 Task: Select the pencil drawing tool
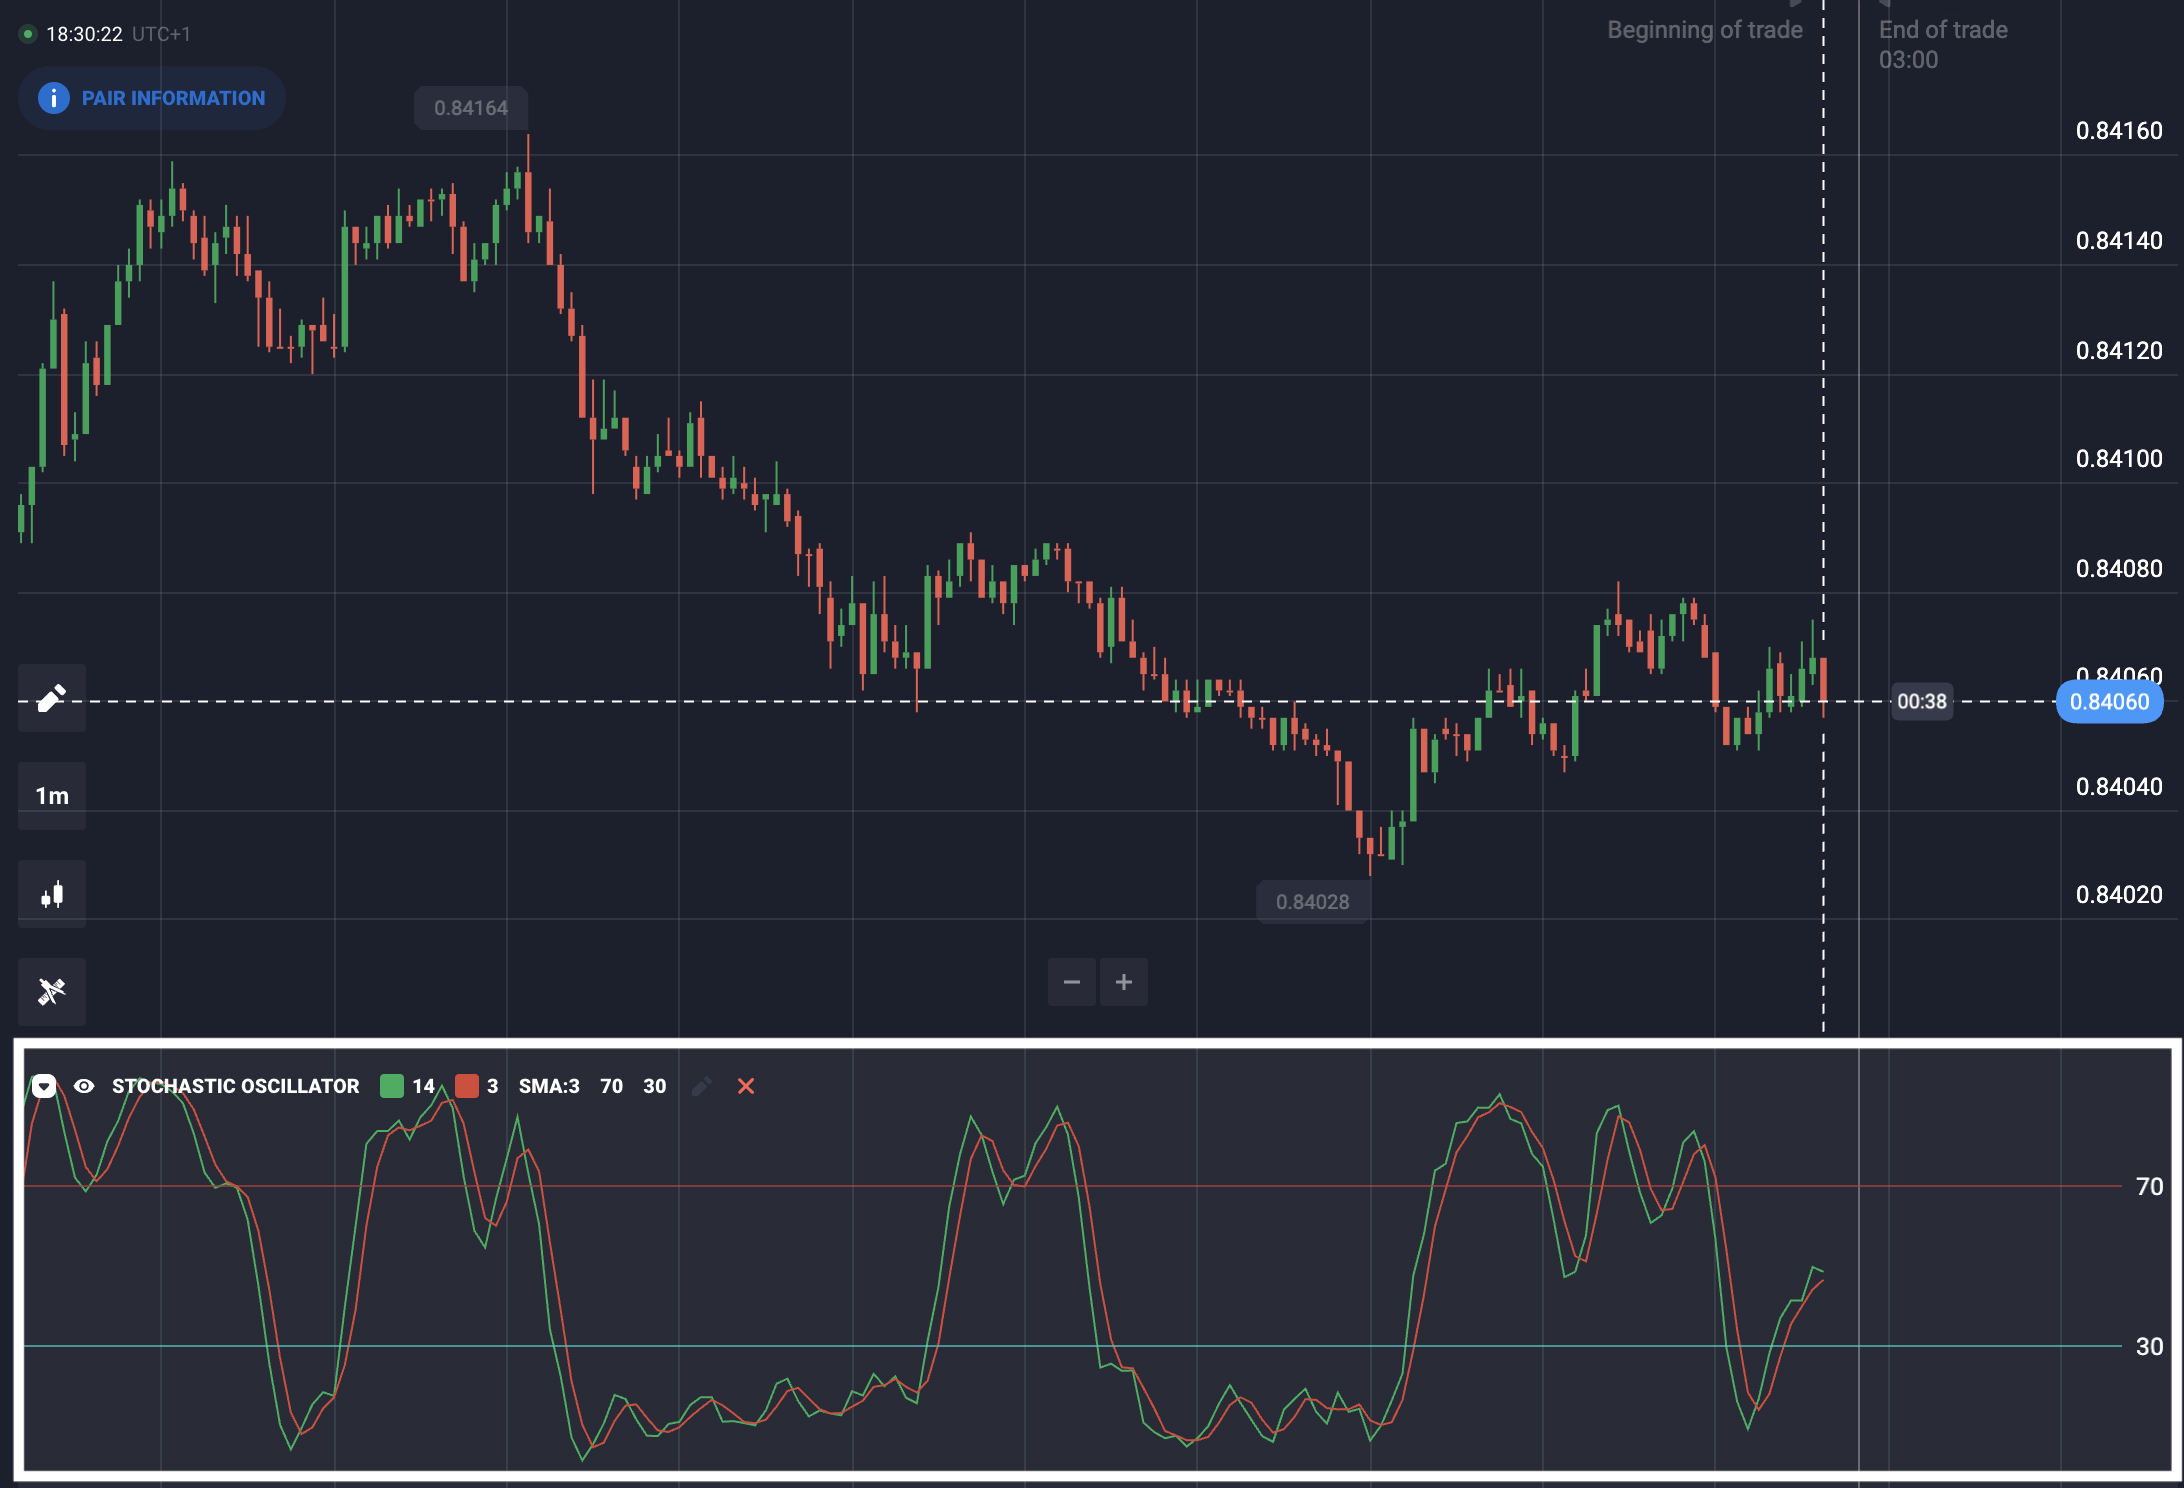(52, 698)
